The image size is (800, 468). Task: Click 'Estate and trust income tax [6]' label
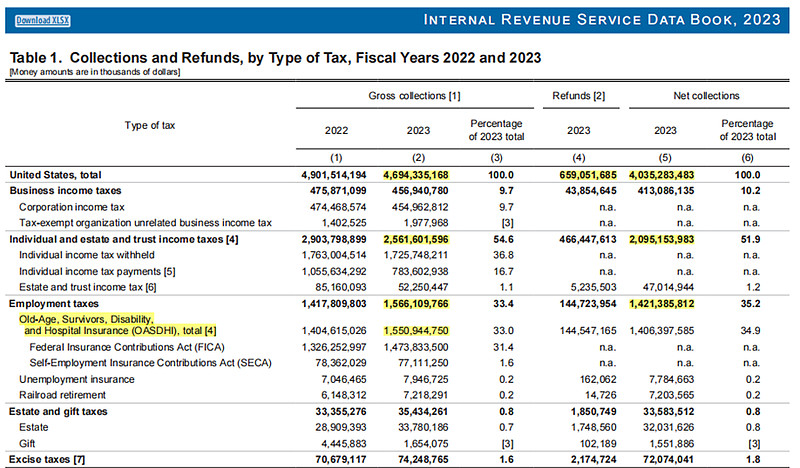coord(88,287)
